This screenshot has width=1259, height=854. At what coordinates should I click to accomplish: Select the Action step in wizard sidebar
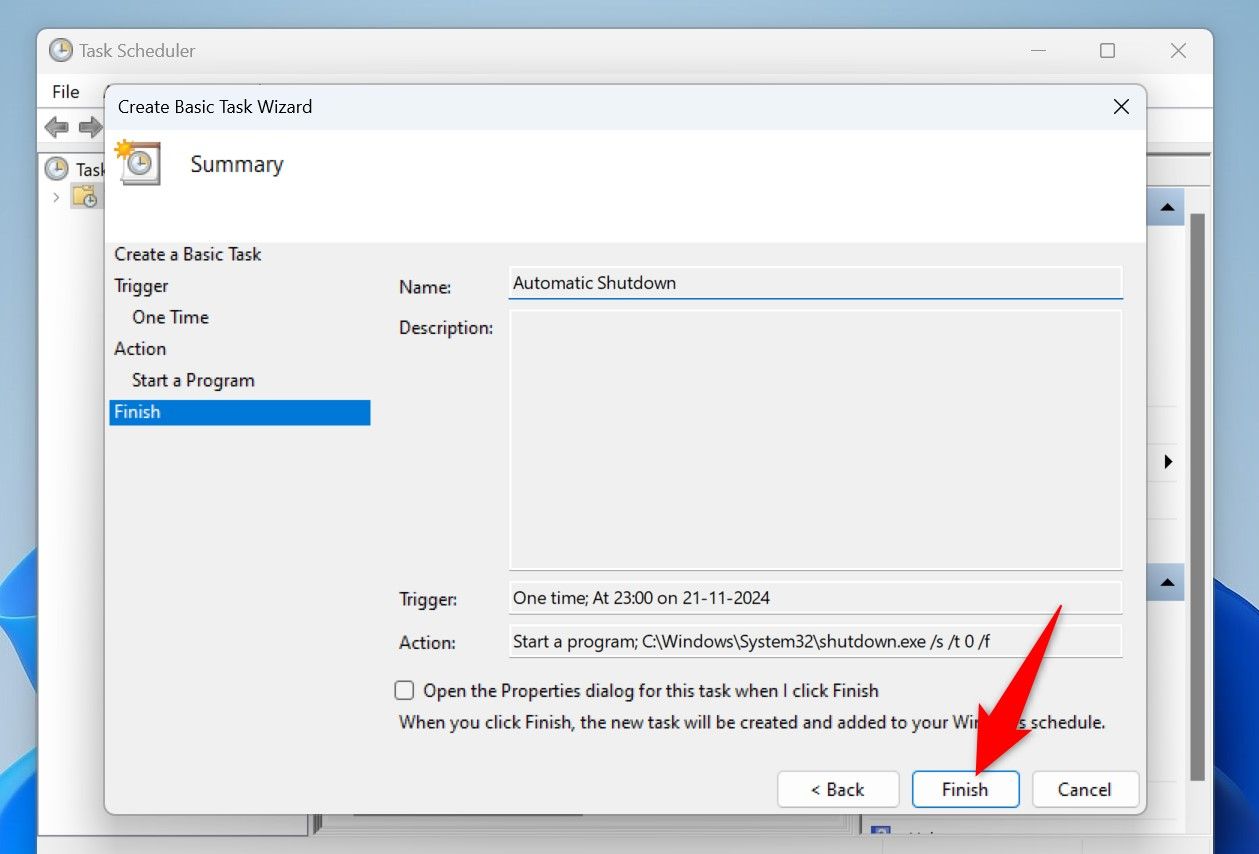(140, 349)
